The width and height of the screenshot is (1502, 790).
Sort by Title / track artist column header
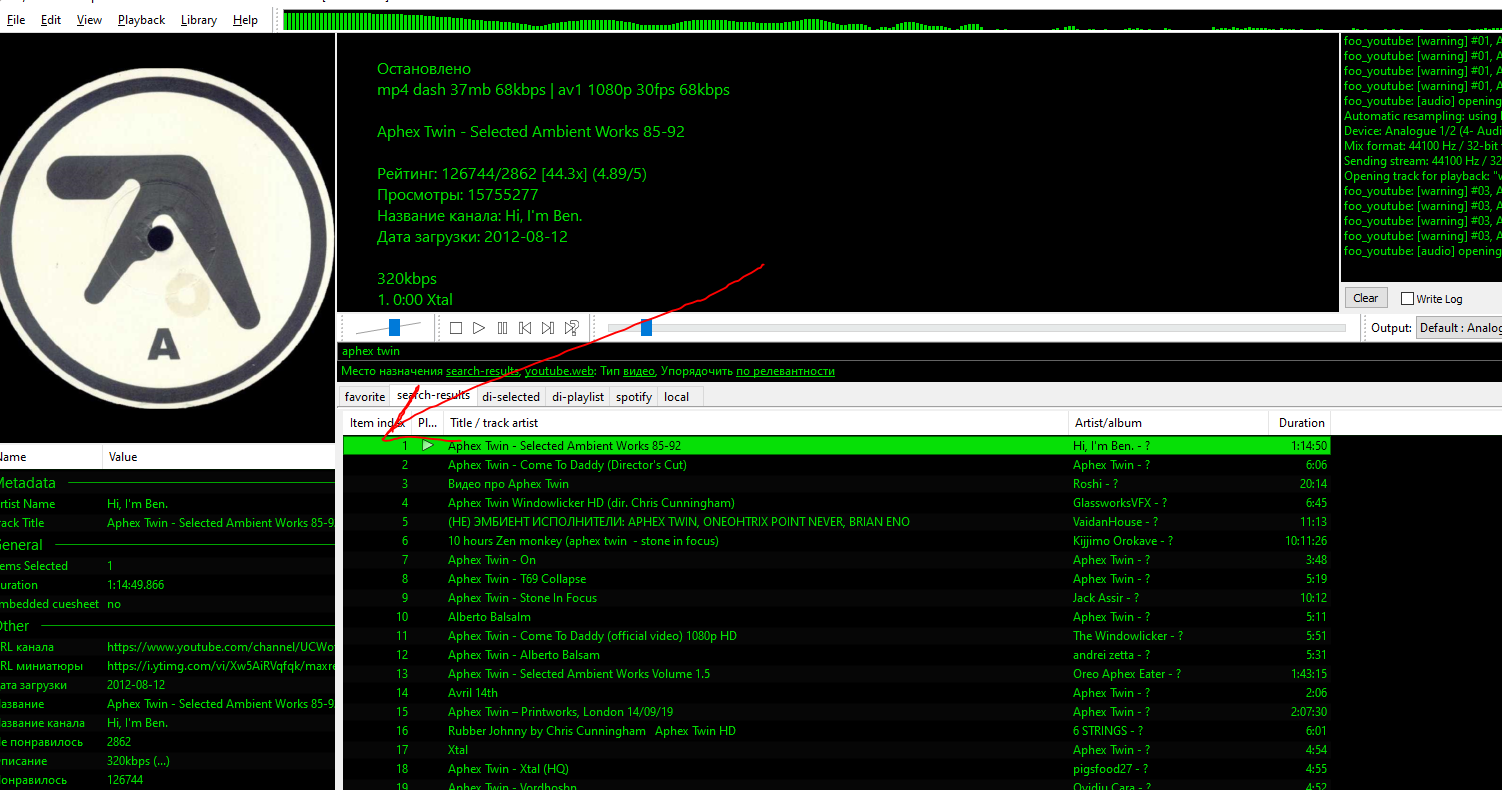click(x=754, y=423)
